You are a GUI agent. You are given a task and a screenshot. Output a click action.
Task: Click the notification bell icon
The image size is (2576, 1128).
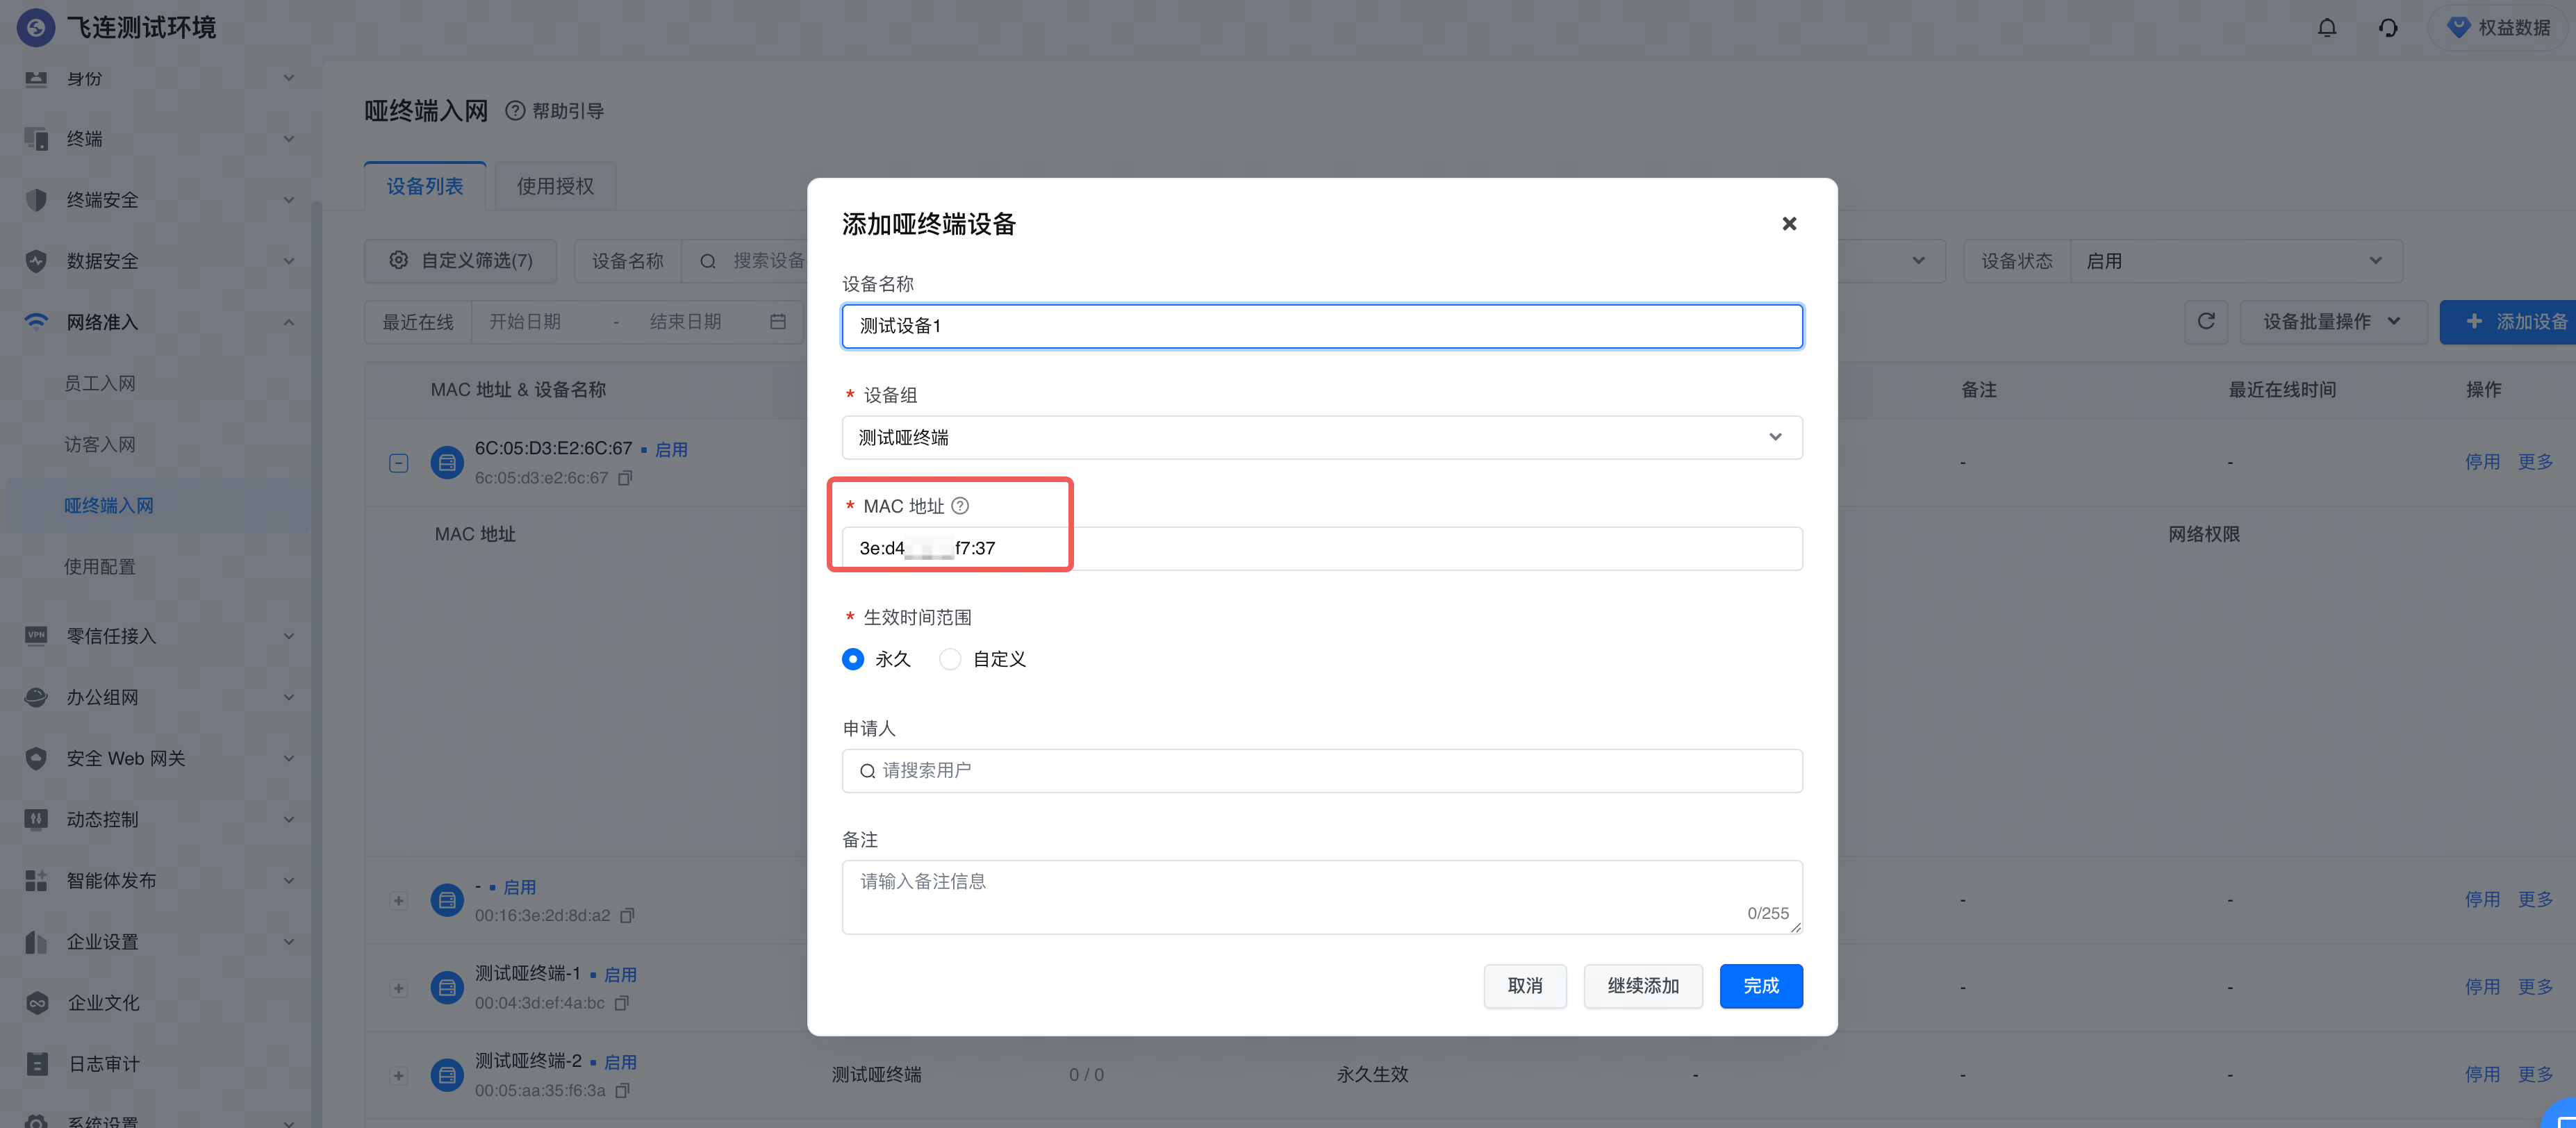[2327, 28]
